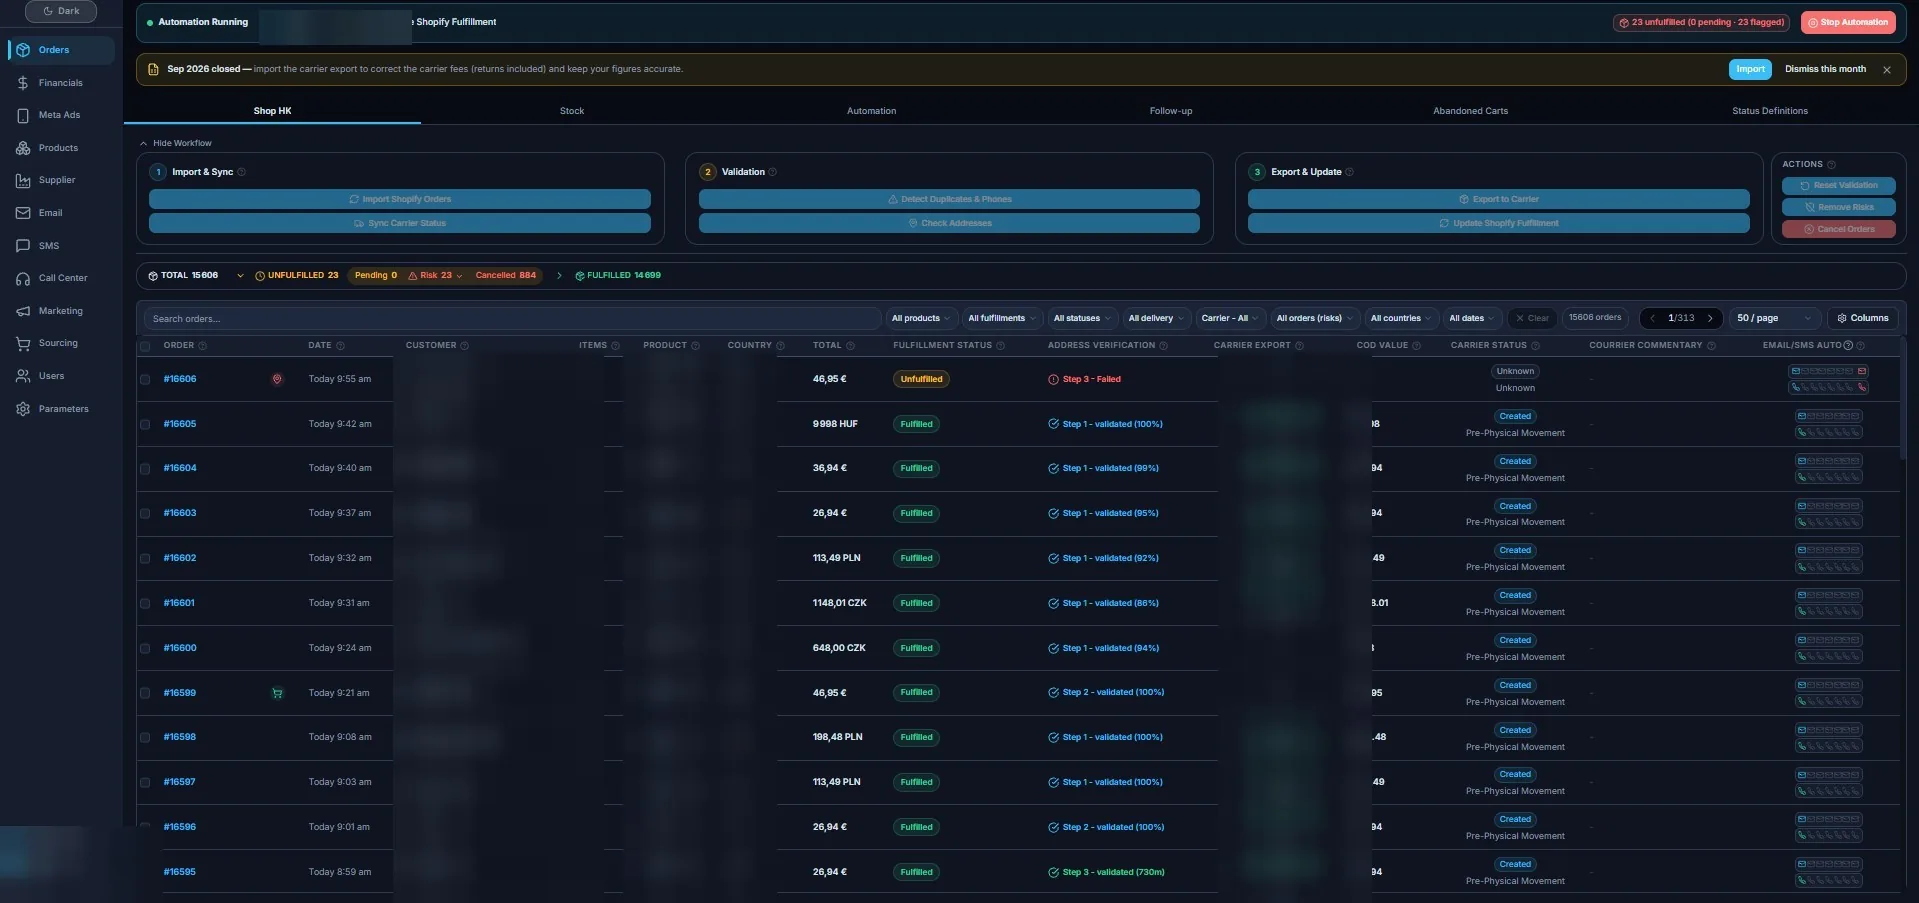Viewport: 1919px width, 903px height.
Task: Open the Email section
Action: pyautogui.click(x=60, y=213)
